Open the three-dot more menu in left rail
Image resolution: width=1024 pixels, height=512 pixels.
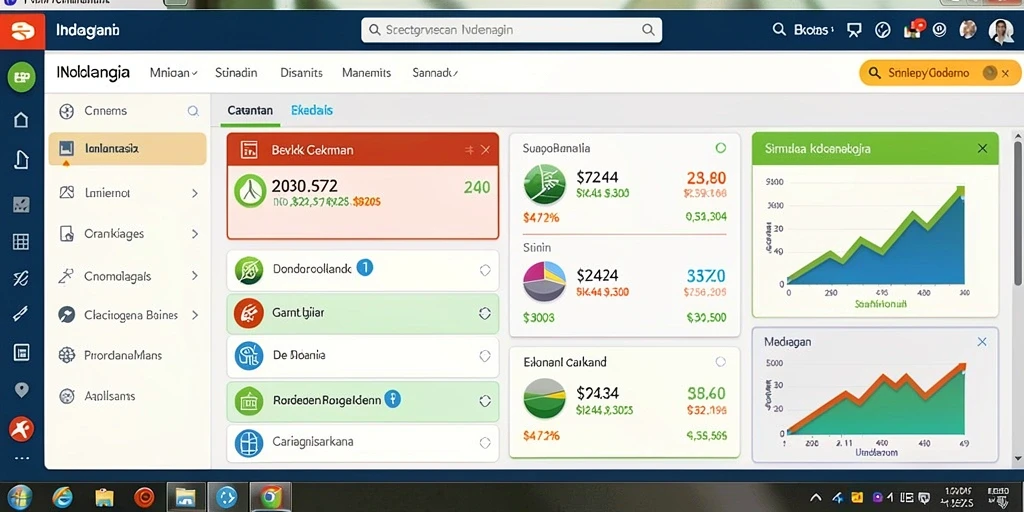[22, 458]
